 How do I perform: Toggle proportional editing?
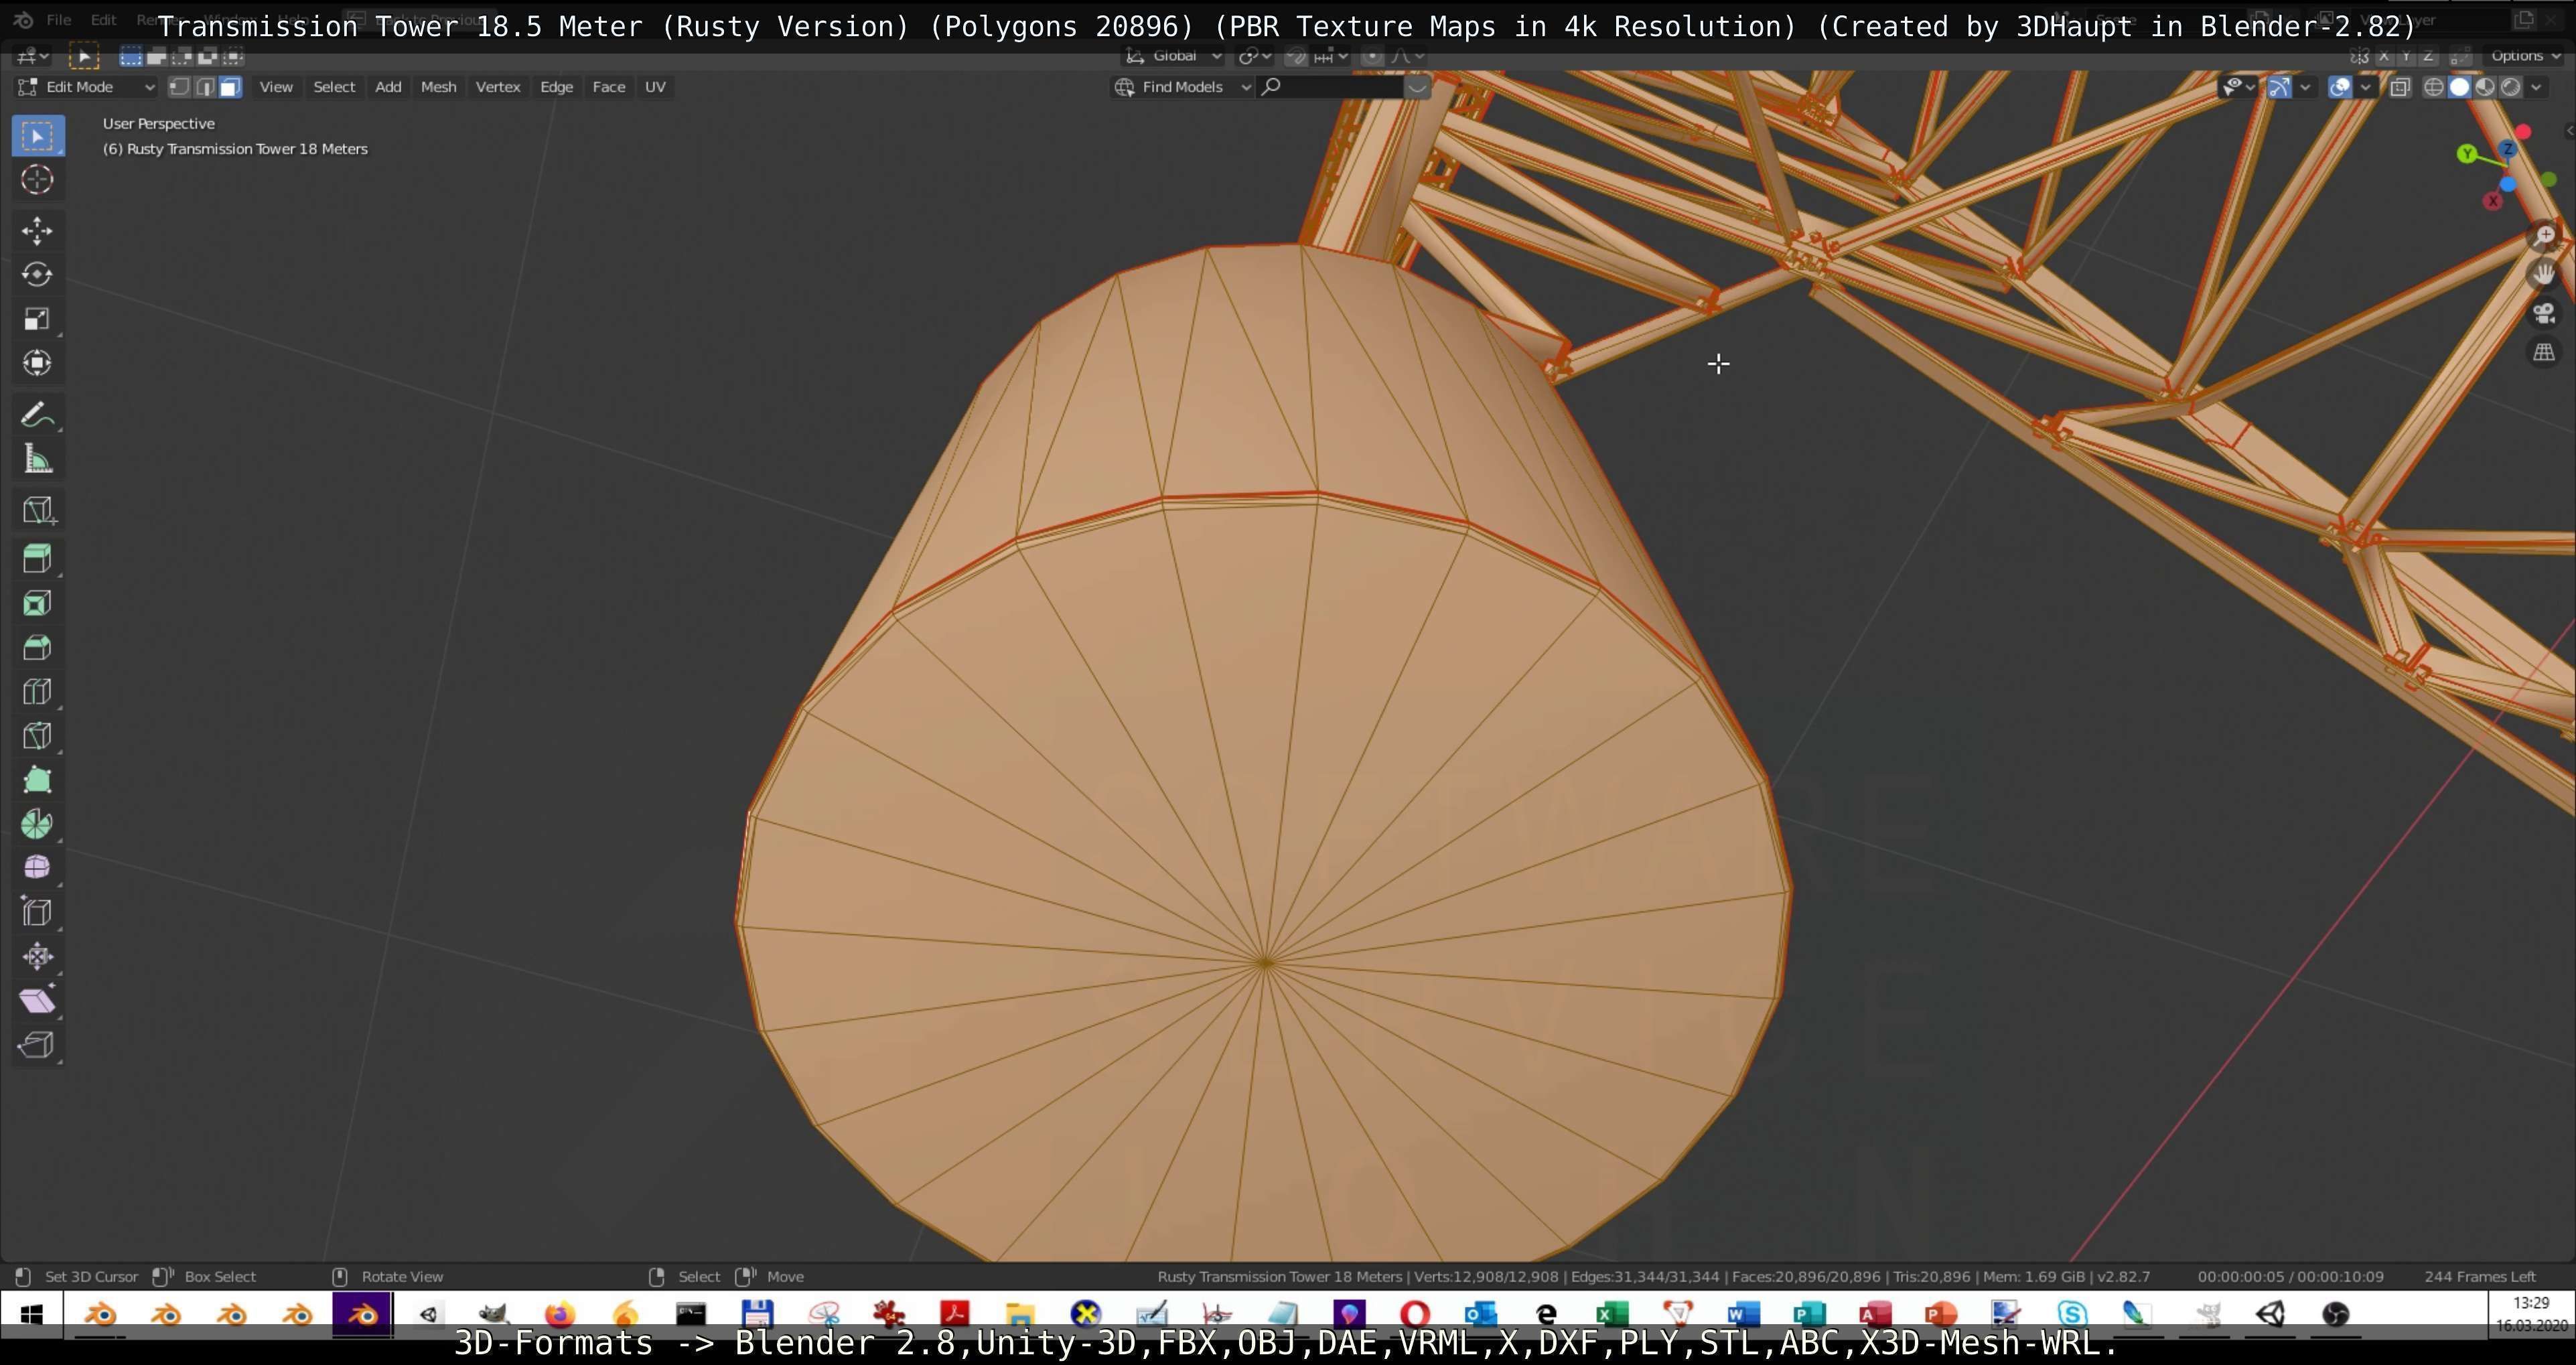tap(1372, 56)
